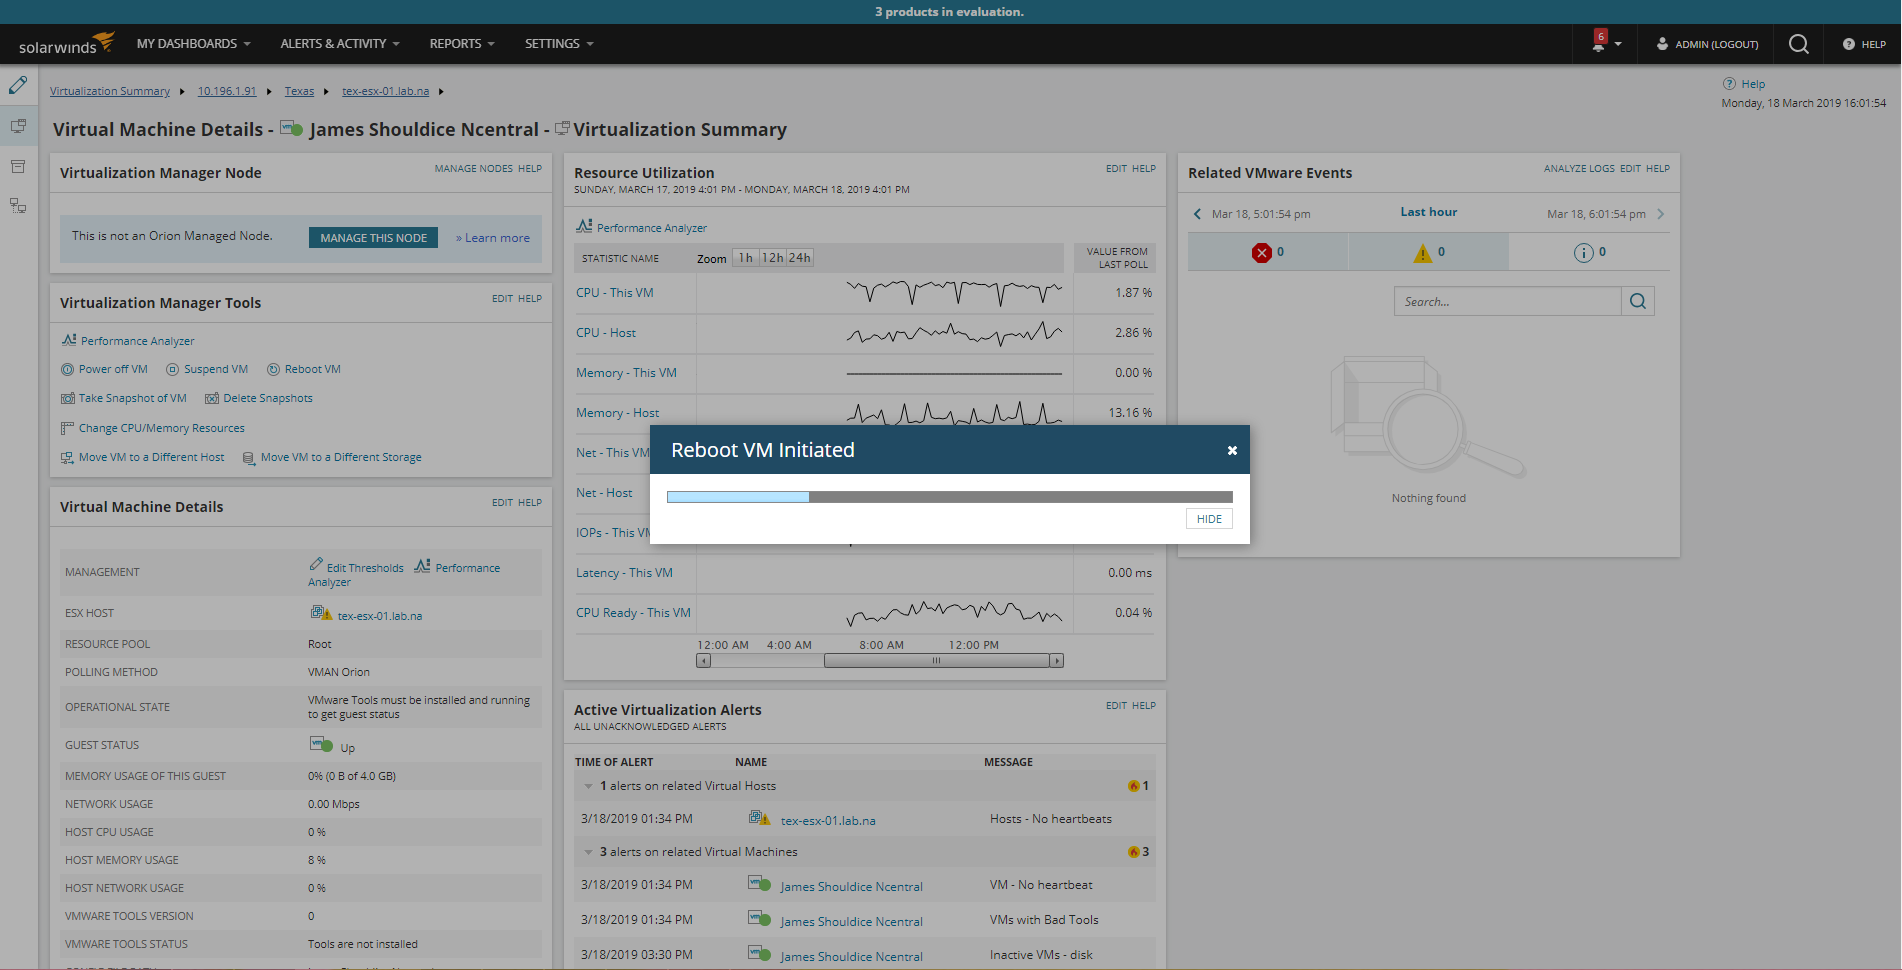Click the pencil edit icon in left sidebar
The image size is (1902, 970).
tap(18, 85)
